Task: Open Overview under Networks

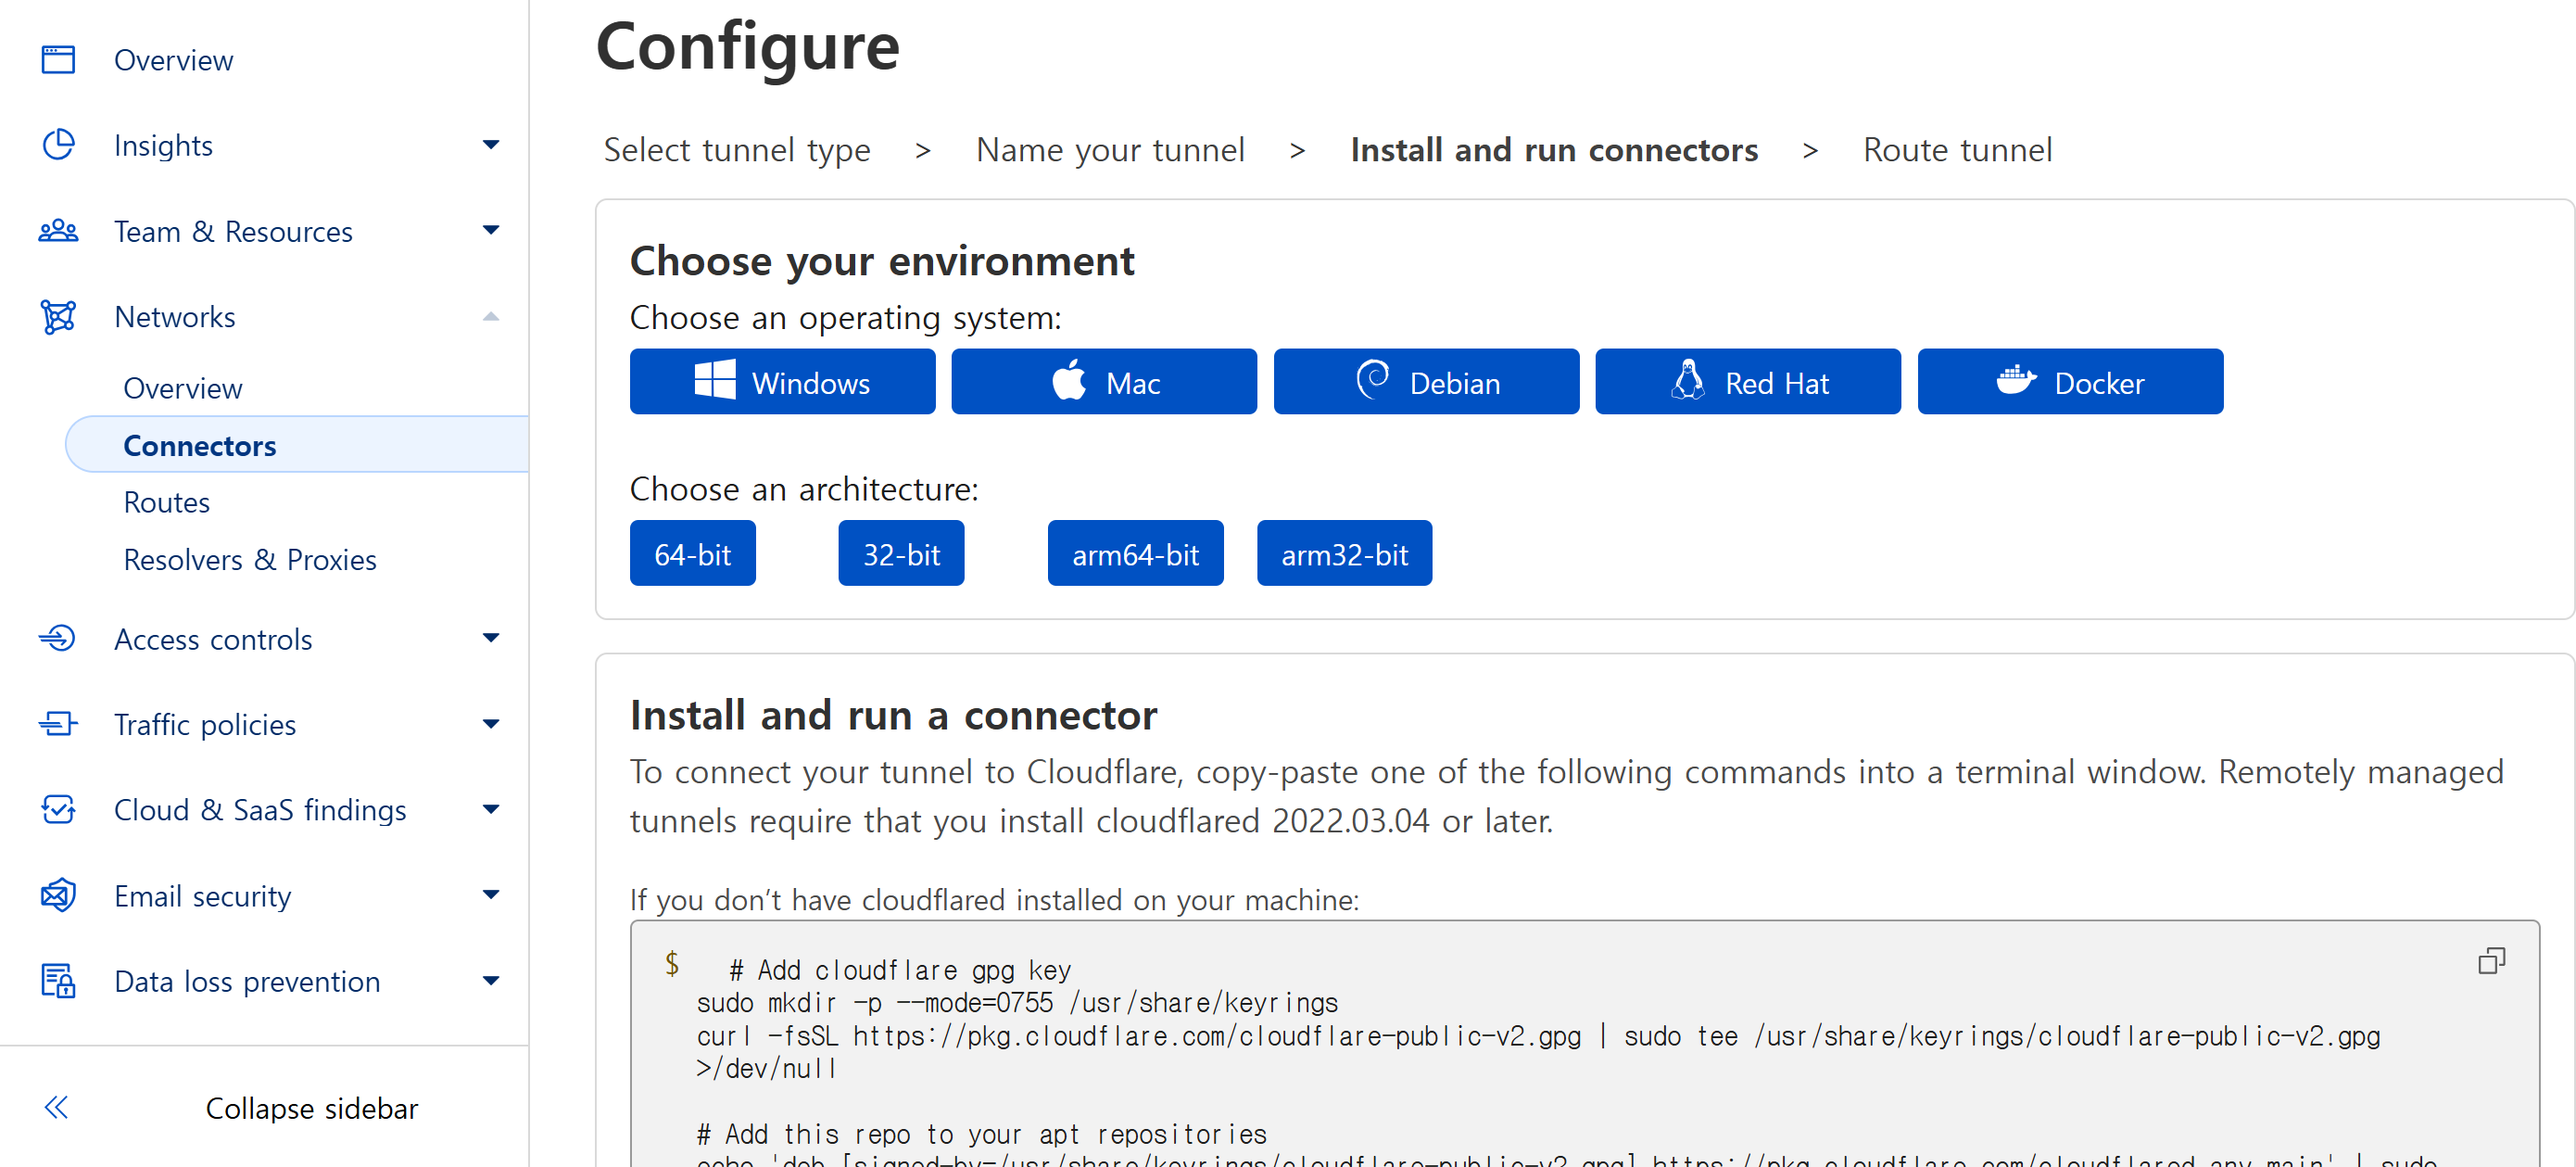Action: [x=183, y=388]
